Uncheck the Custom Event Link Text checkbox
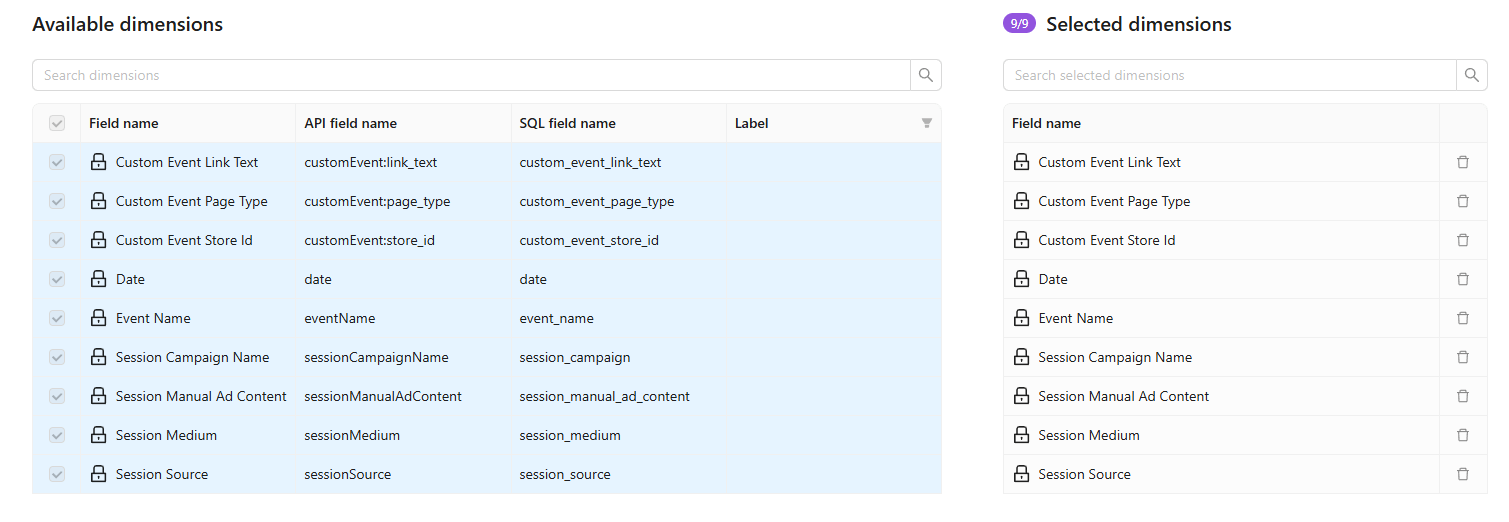The image size is (1509, 522). pyautogui.click(x=57, y=162)
